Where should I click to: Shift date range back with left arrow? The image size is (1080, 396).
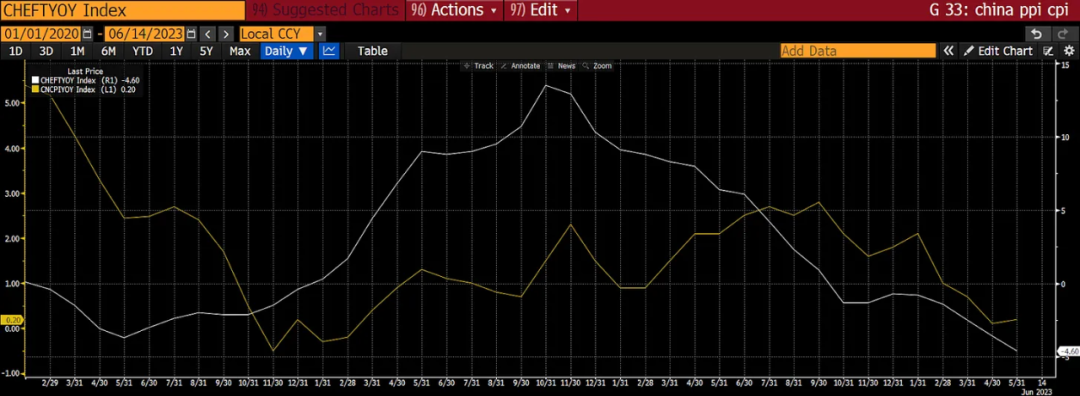coord(208,34)
